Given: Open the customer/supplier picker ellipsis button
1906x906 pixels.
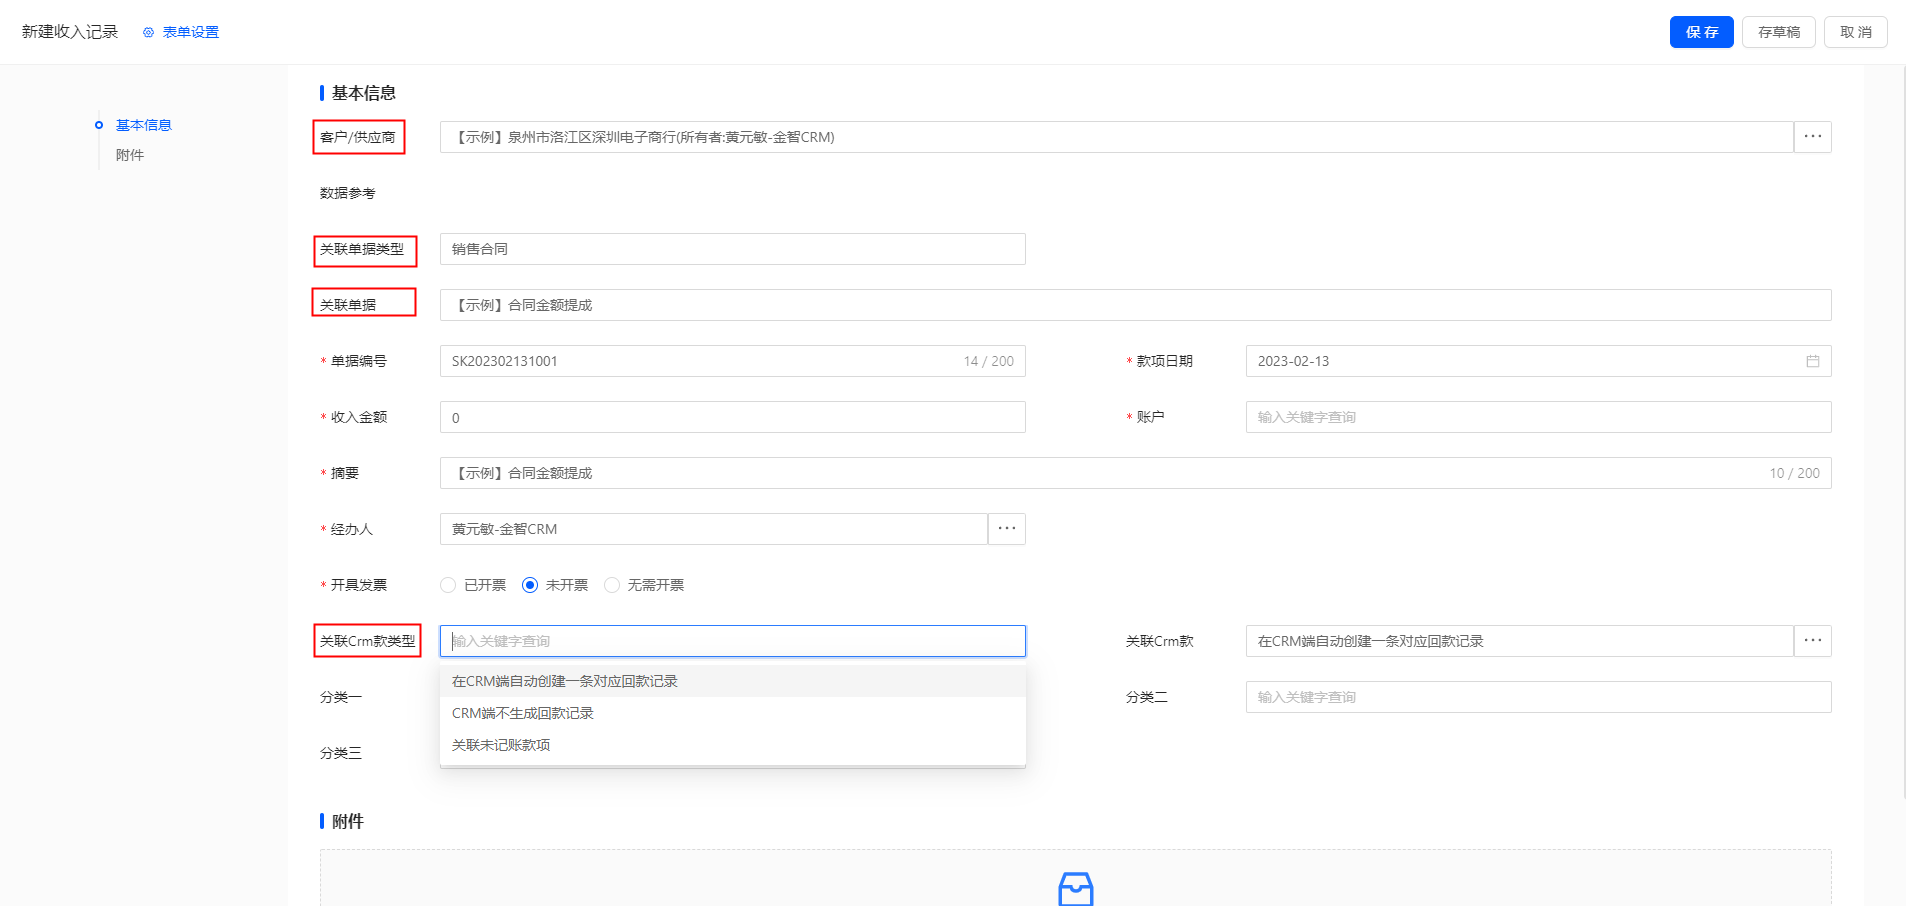Looking at the screenshot, I should point(1812,137).
